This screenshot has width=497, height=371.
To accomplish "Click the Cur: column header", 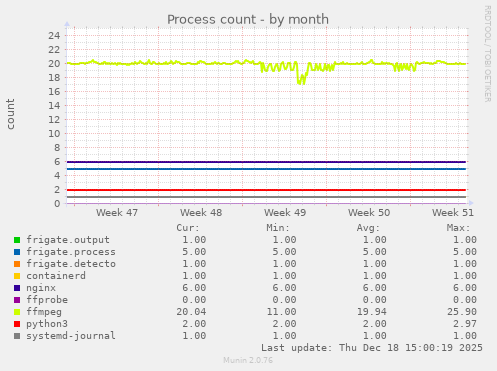I will pos(188,228).
